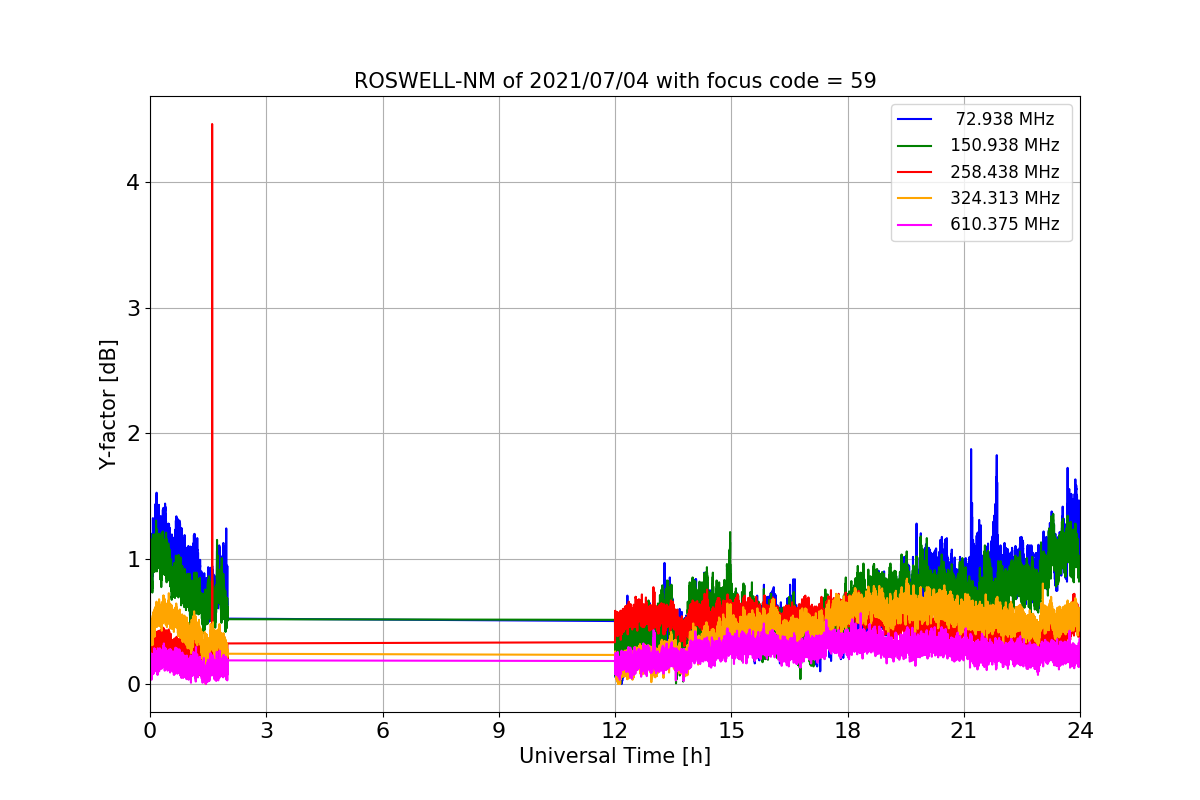Click the tall red spike peak
1200x800 pixels.
coord(212,125)
